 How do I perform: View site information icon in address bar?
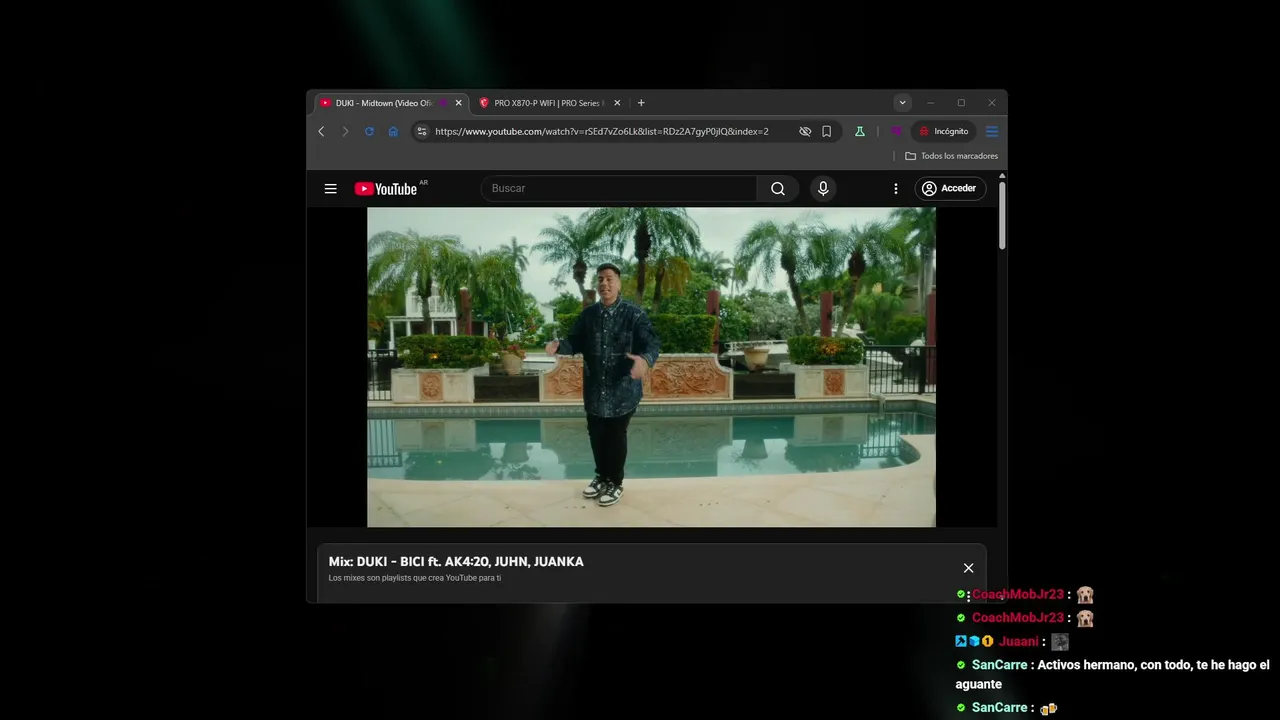[422, 131]
